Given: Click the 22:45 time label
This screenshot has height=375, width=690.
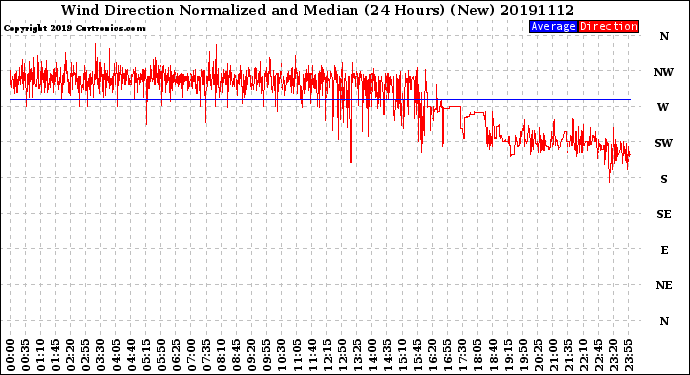Looking at the screenshot, I should point(598,355).
